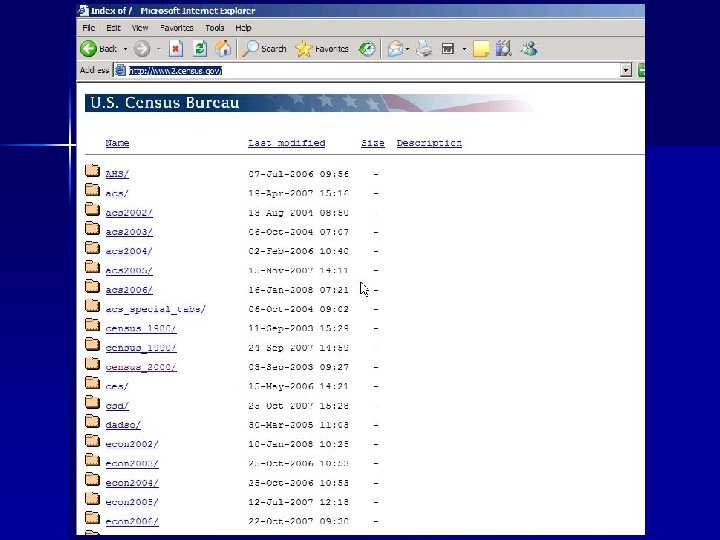Open the acs2004/ directory link

click(x=129, y=251)
